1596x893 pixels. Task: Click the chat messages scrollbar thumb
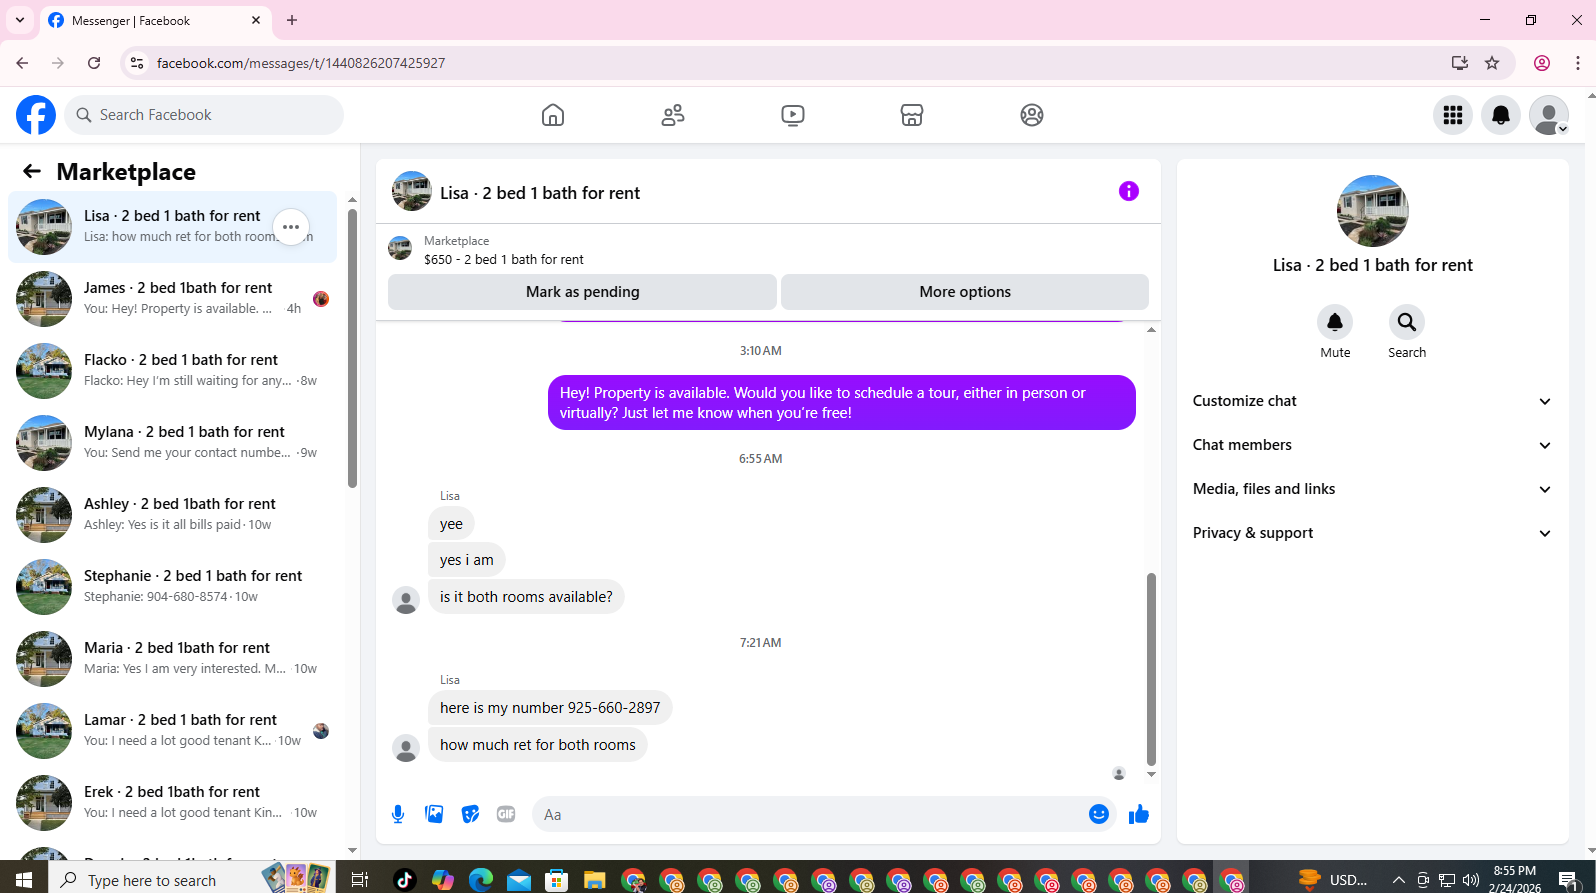(x=1151, y=669)
